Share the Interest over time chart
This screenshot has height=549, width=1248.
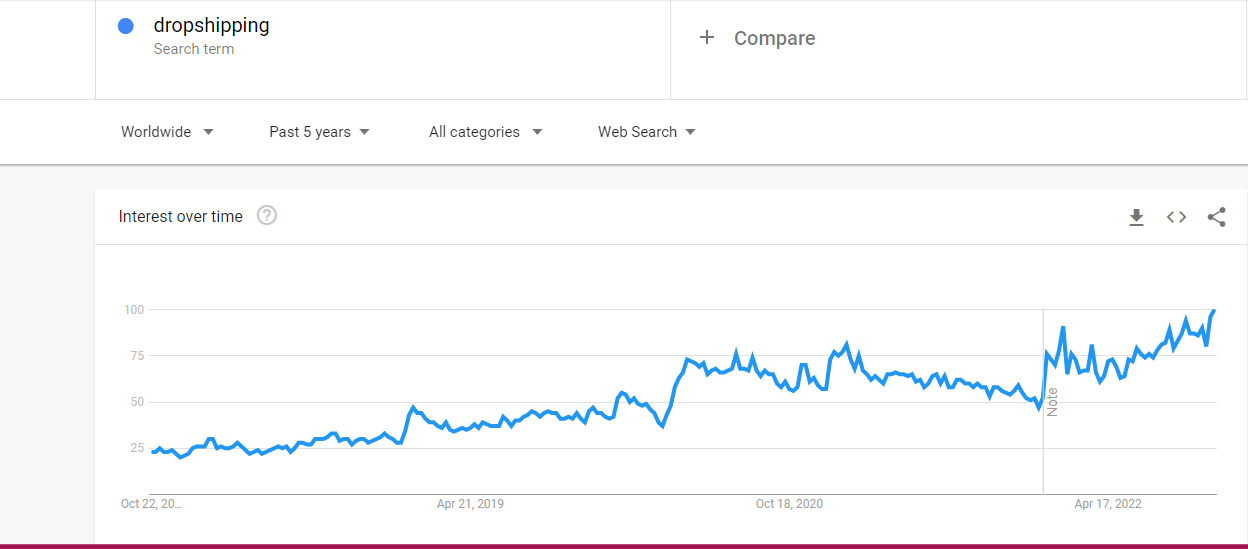click(1216, 217)
